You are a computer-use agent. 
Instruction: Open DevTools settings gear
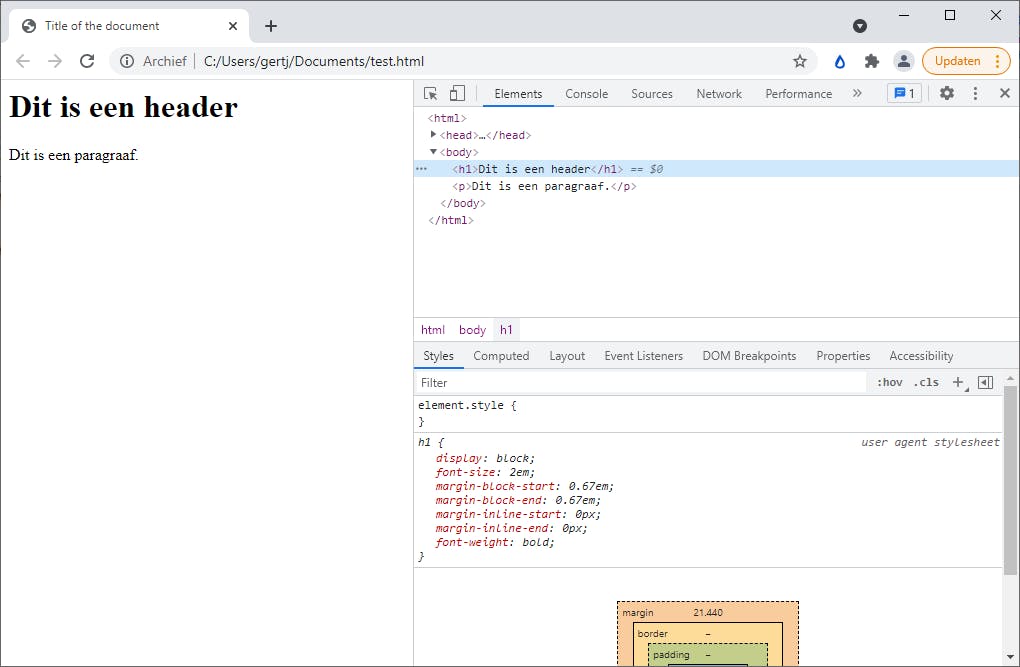(x=946, y=93)
